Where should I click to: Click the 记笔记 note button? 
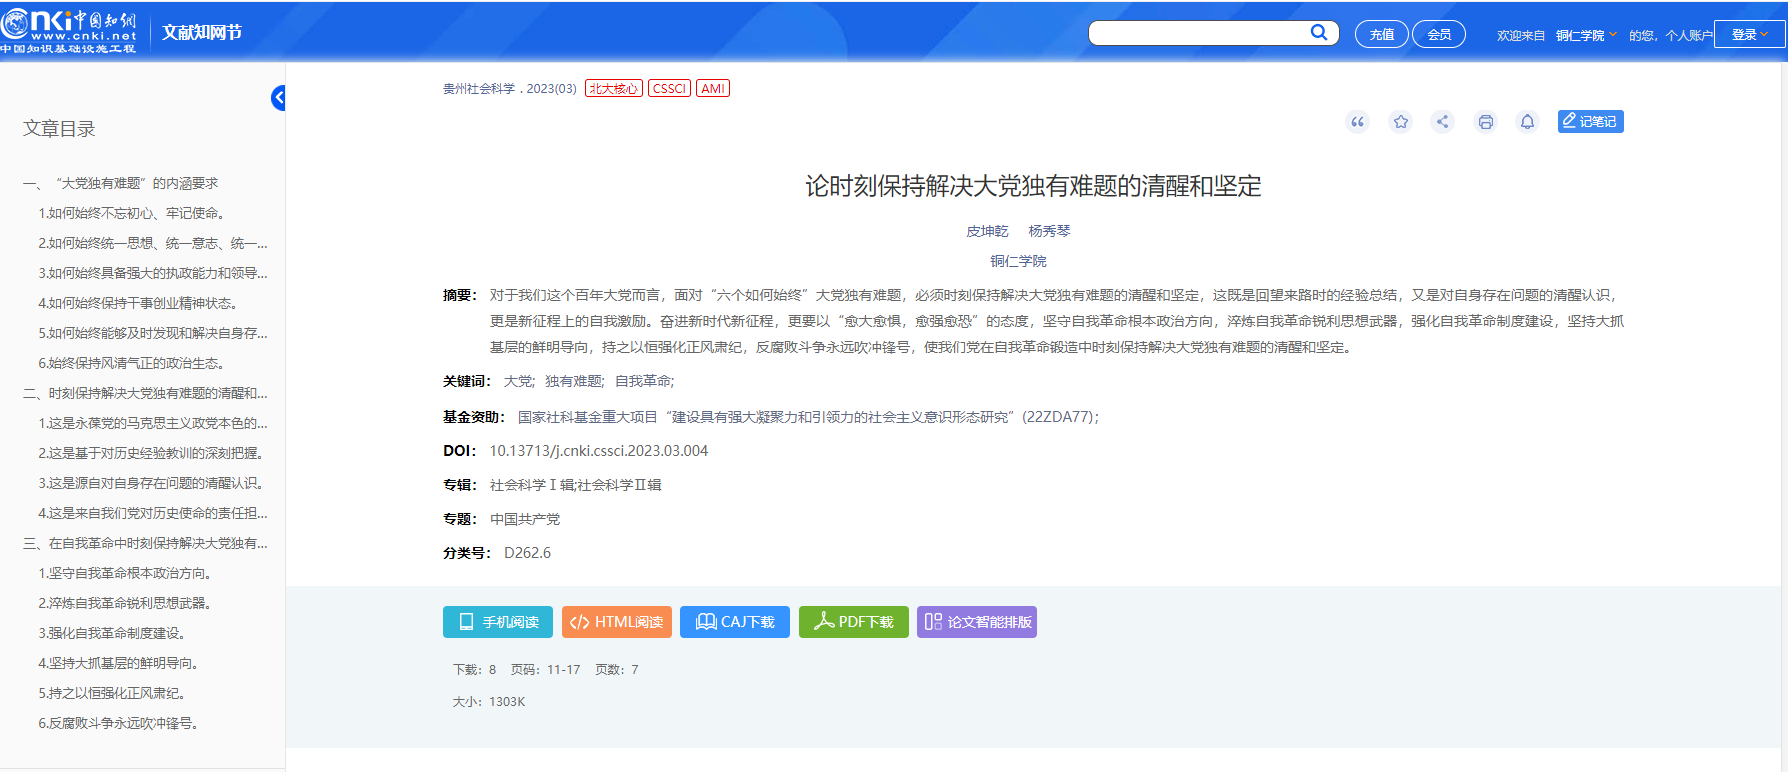pyautogui.click(x=1590, y=122)
